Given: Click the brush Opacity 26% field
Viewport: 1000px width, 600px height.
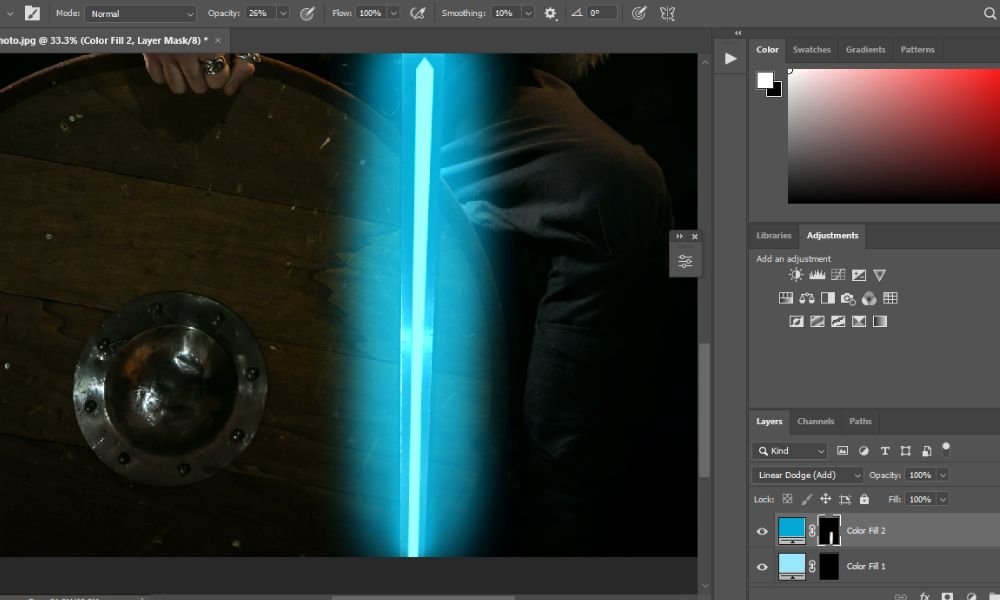Looking at the screenshot, I should click(x=261, y=13).
